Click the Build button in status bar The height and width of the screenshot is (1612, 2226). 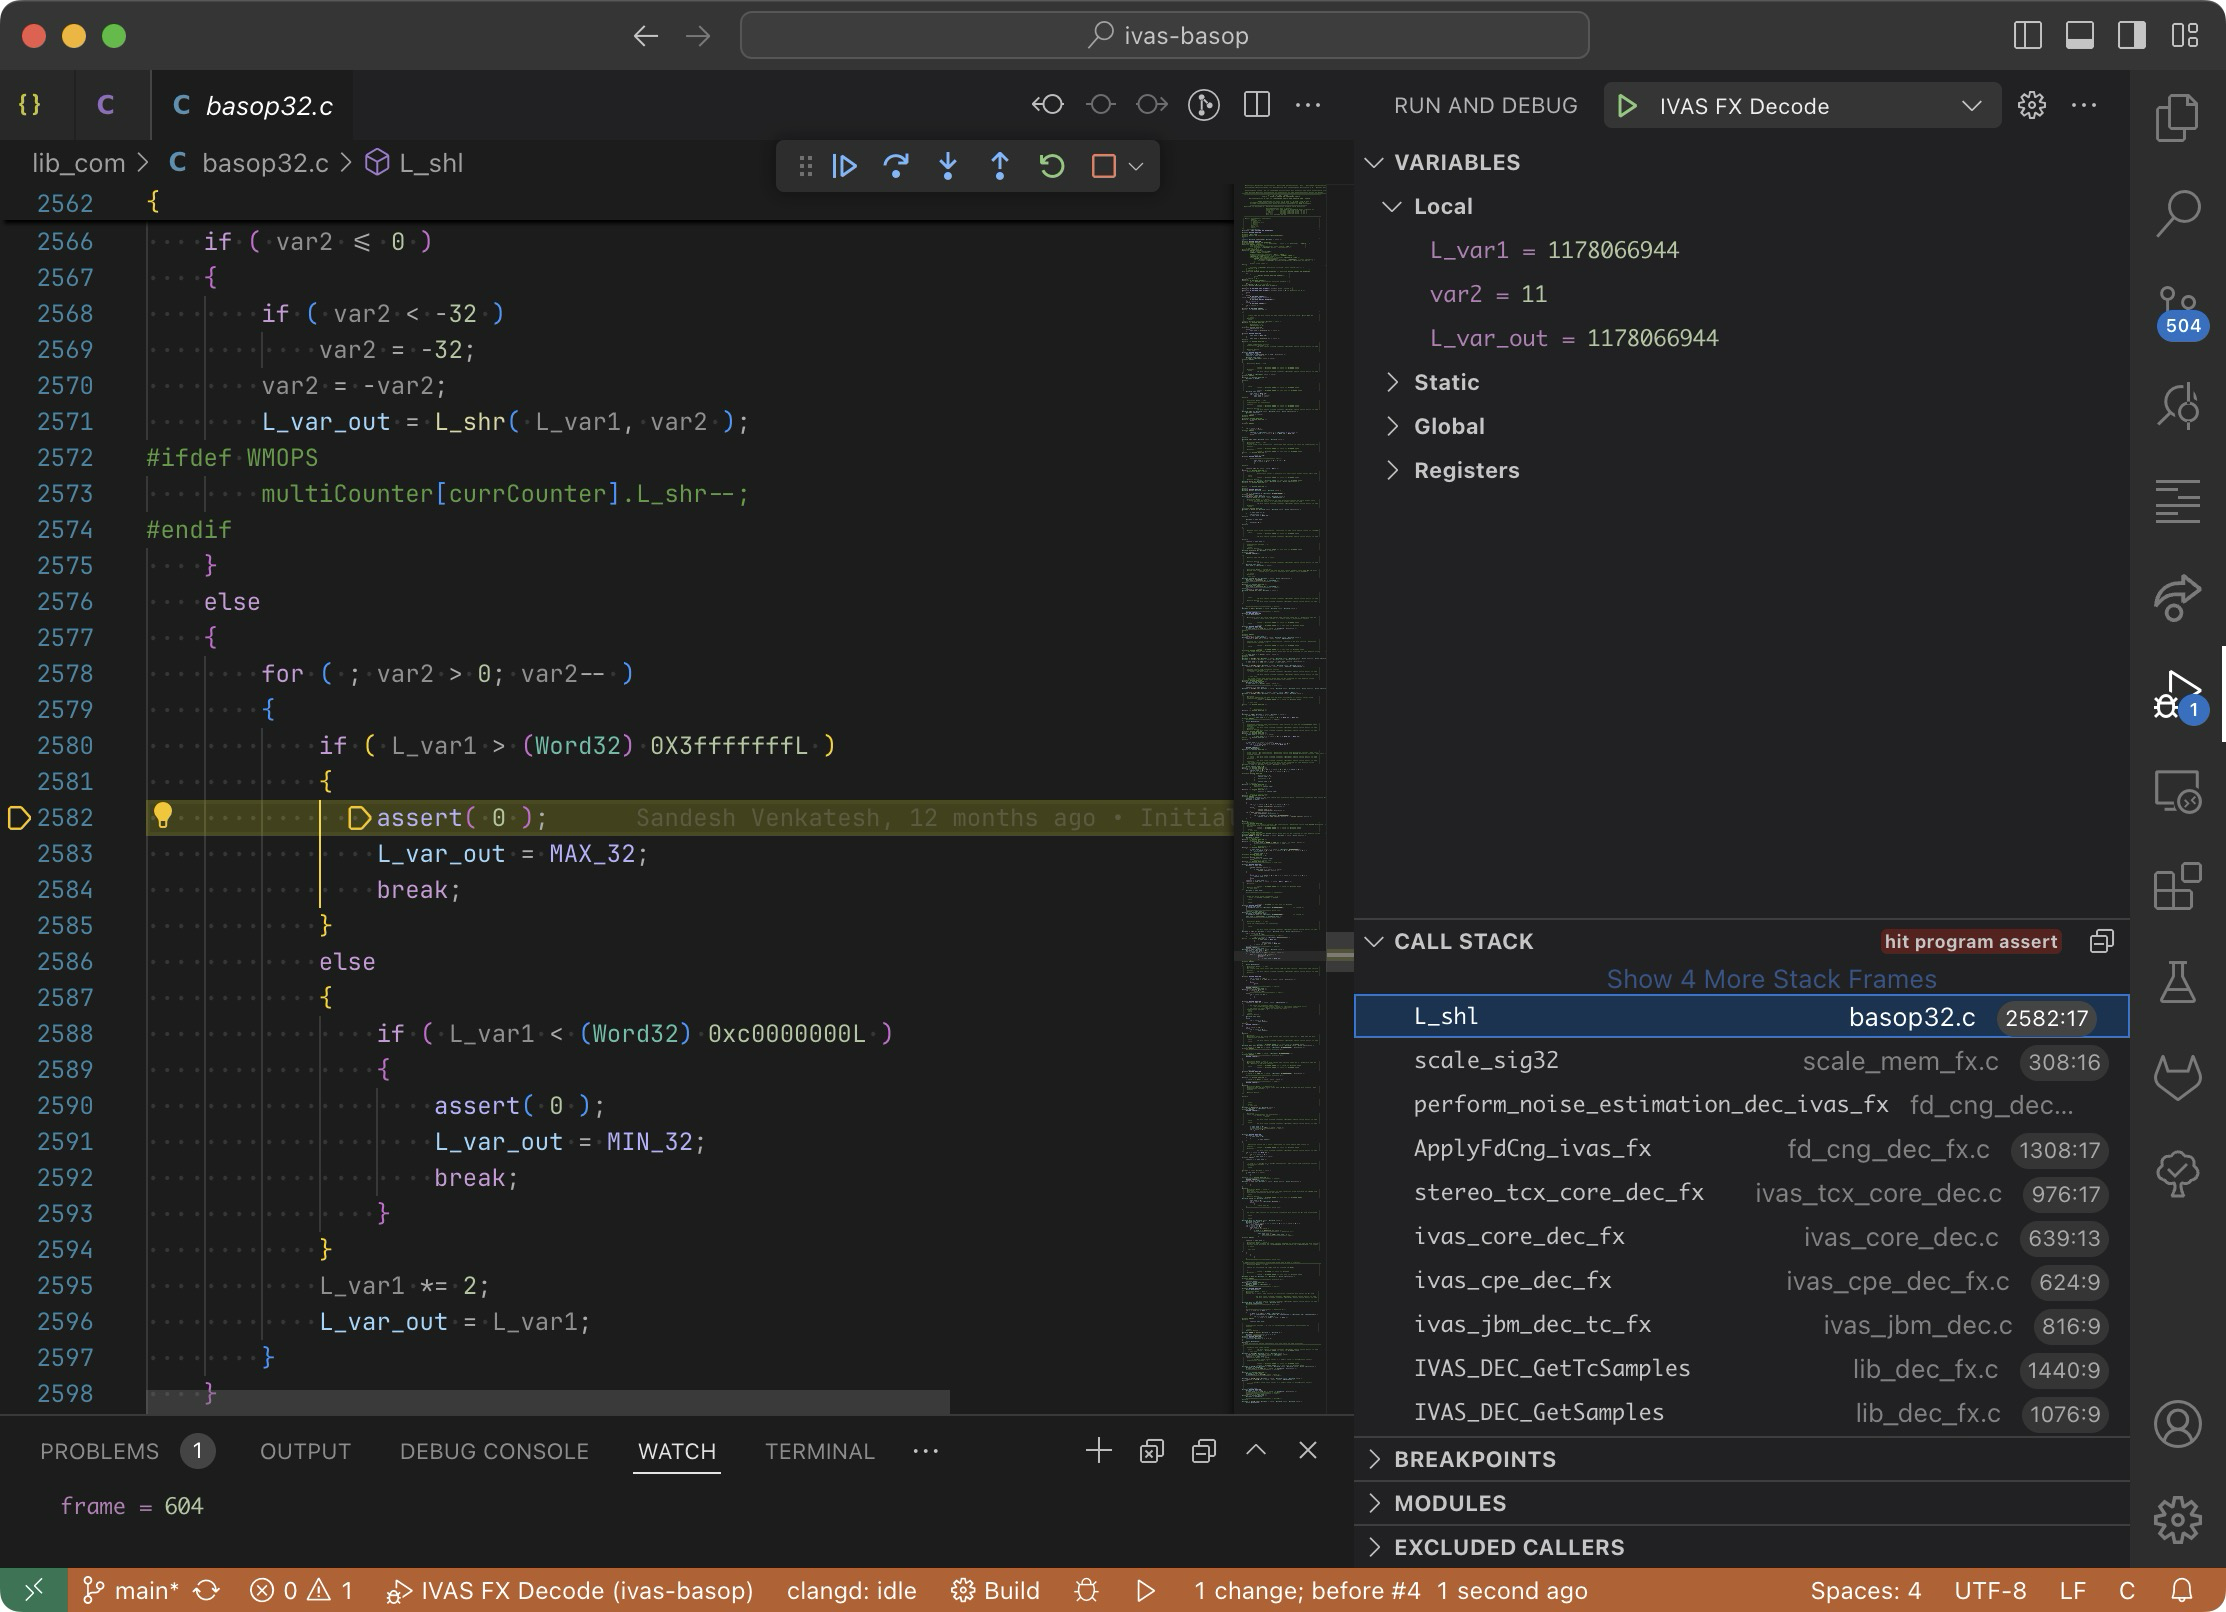pos(996,1590)
